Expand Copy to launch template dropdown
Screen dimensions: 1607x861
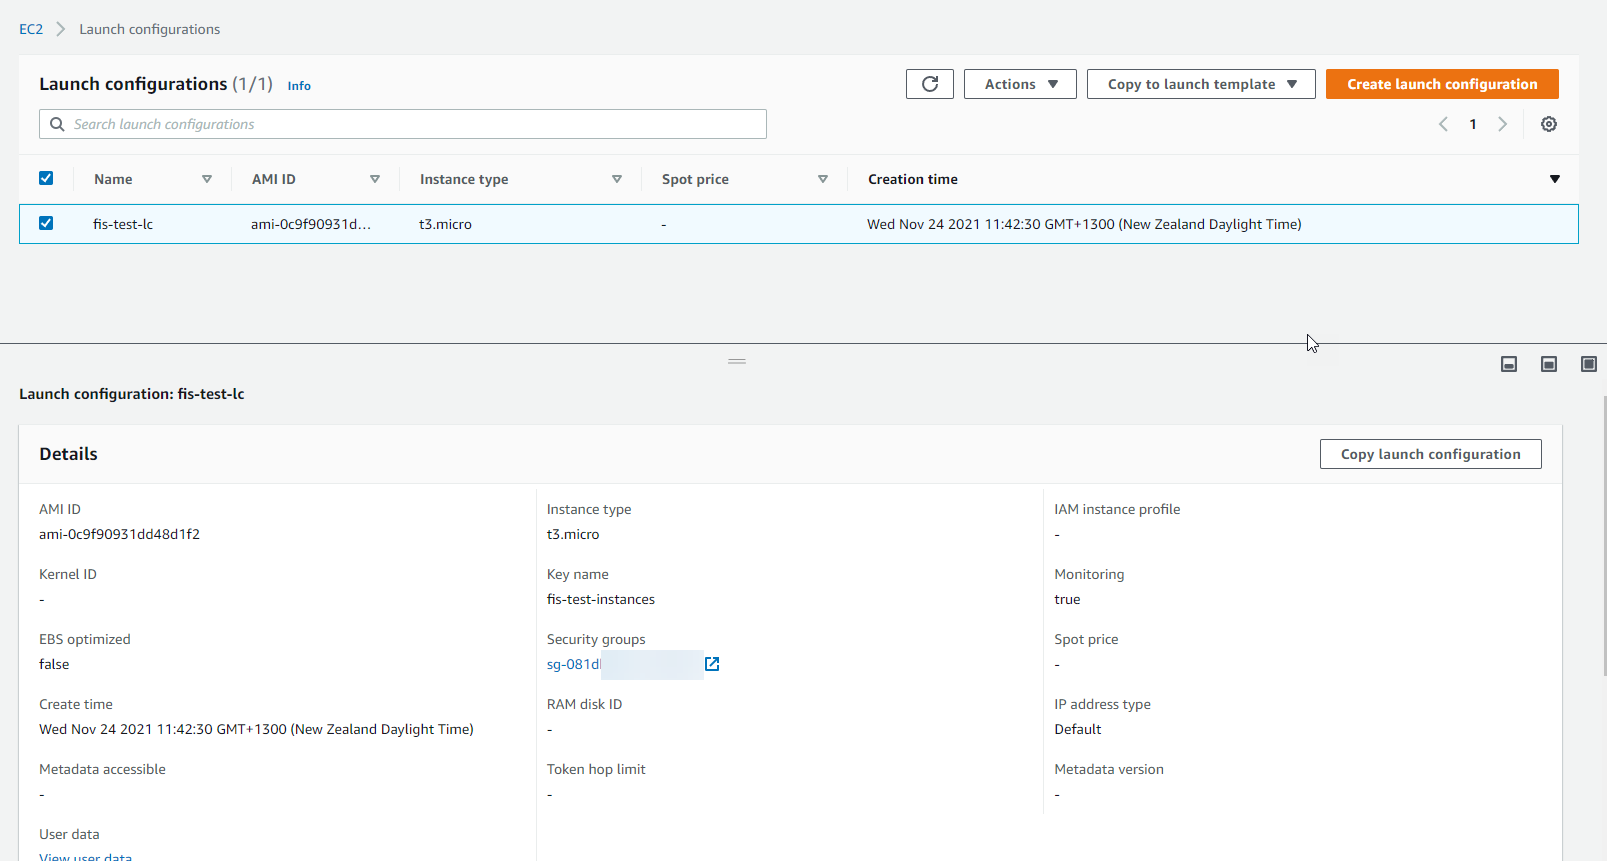pos(1200,84)
